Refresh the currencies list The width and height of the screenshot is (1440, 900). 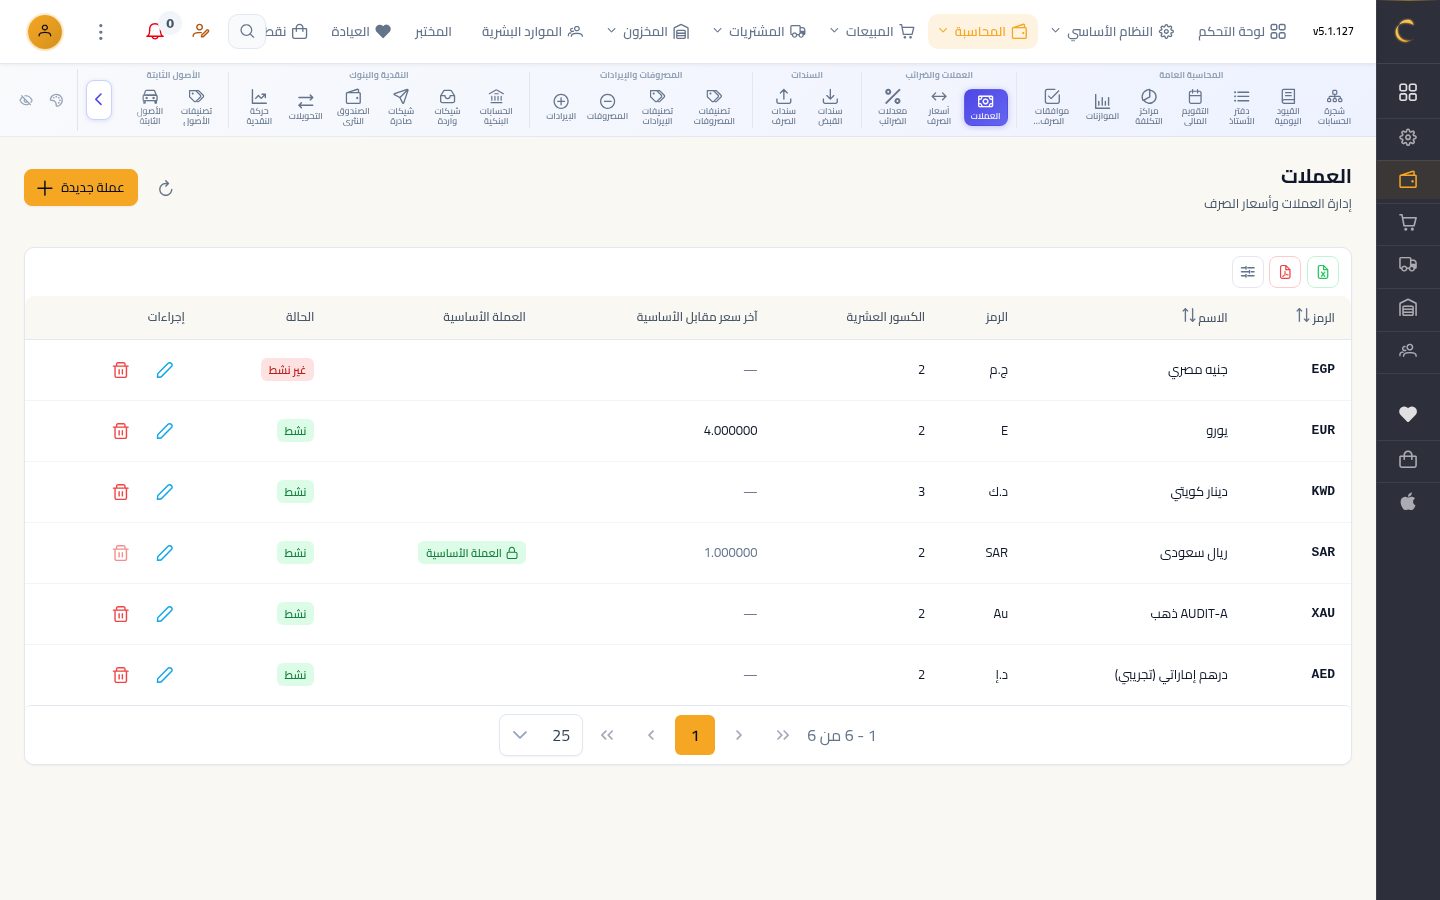(166, 188)
